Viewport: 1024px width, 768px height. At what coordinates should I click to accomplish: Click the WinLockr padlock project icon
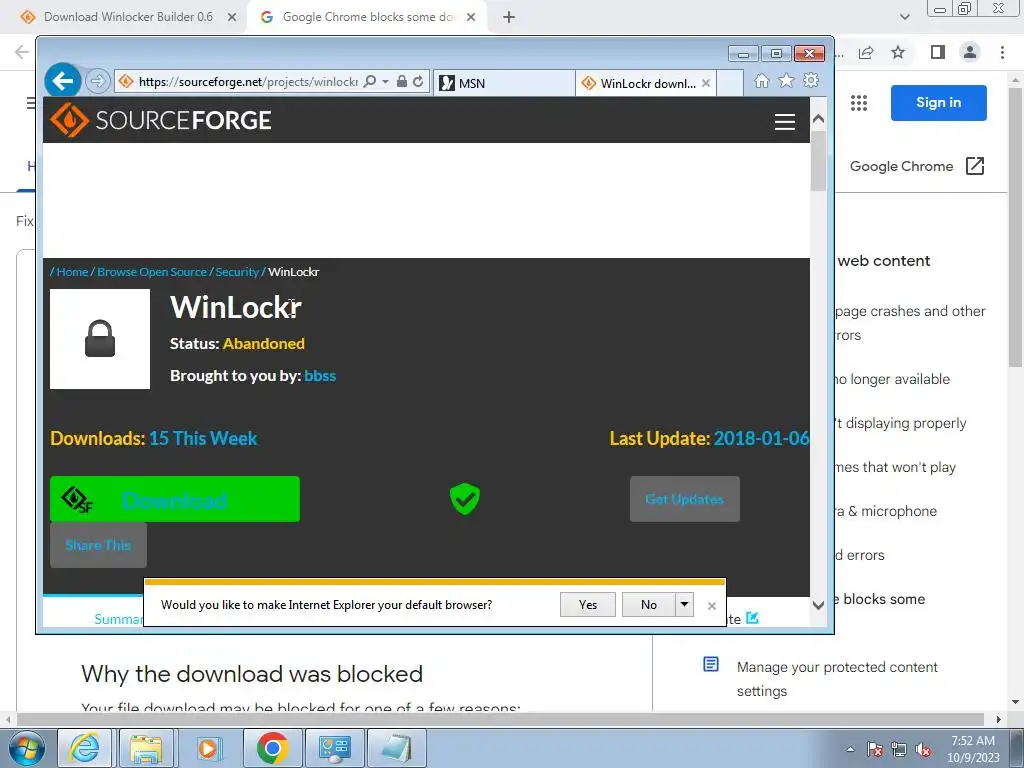(x=100, y=339)
